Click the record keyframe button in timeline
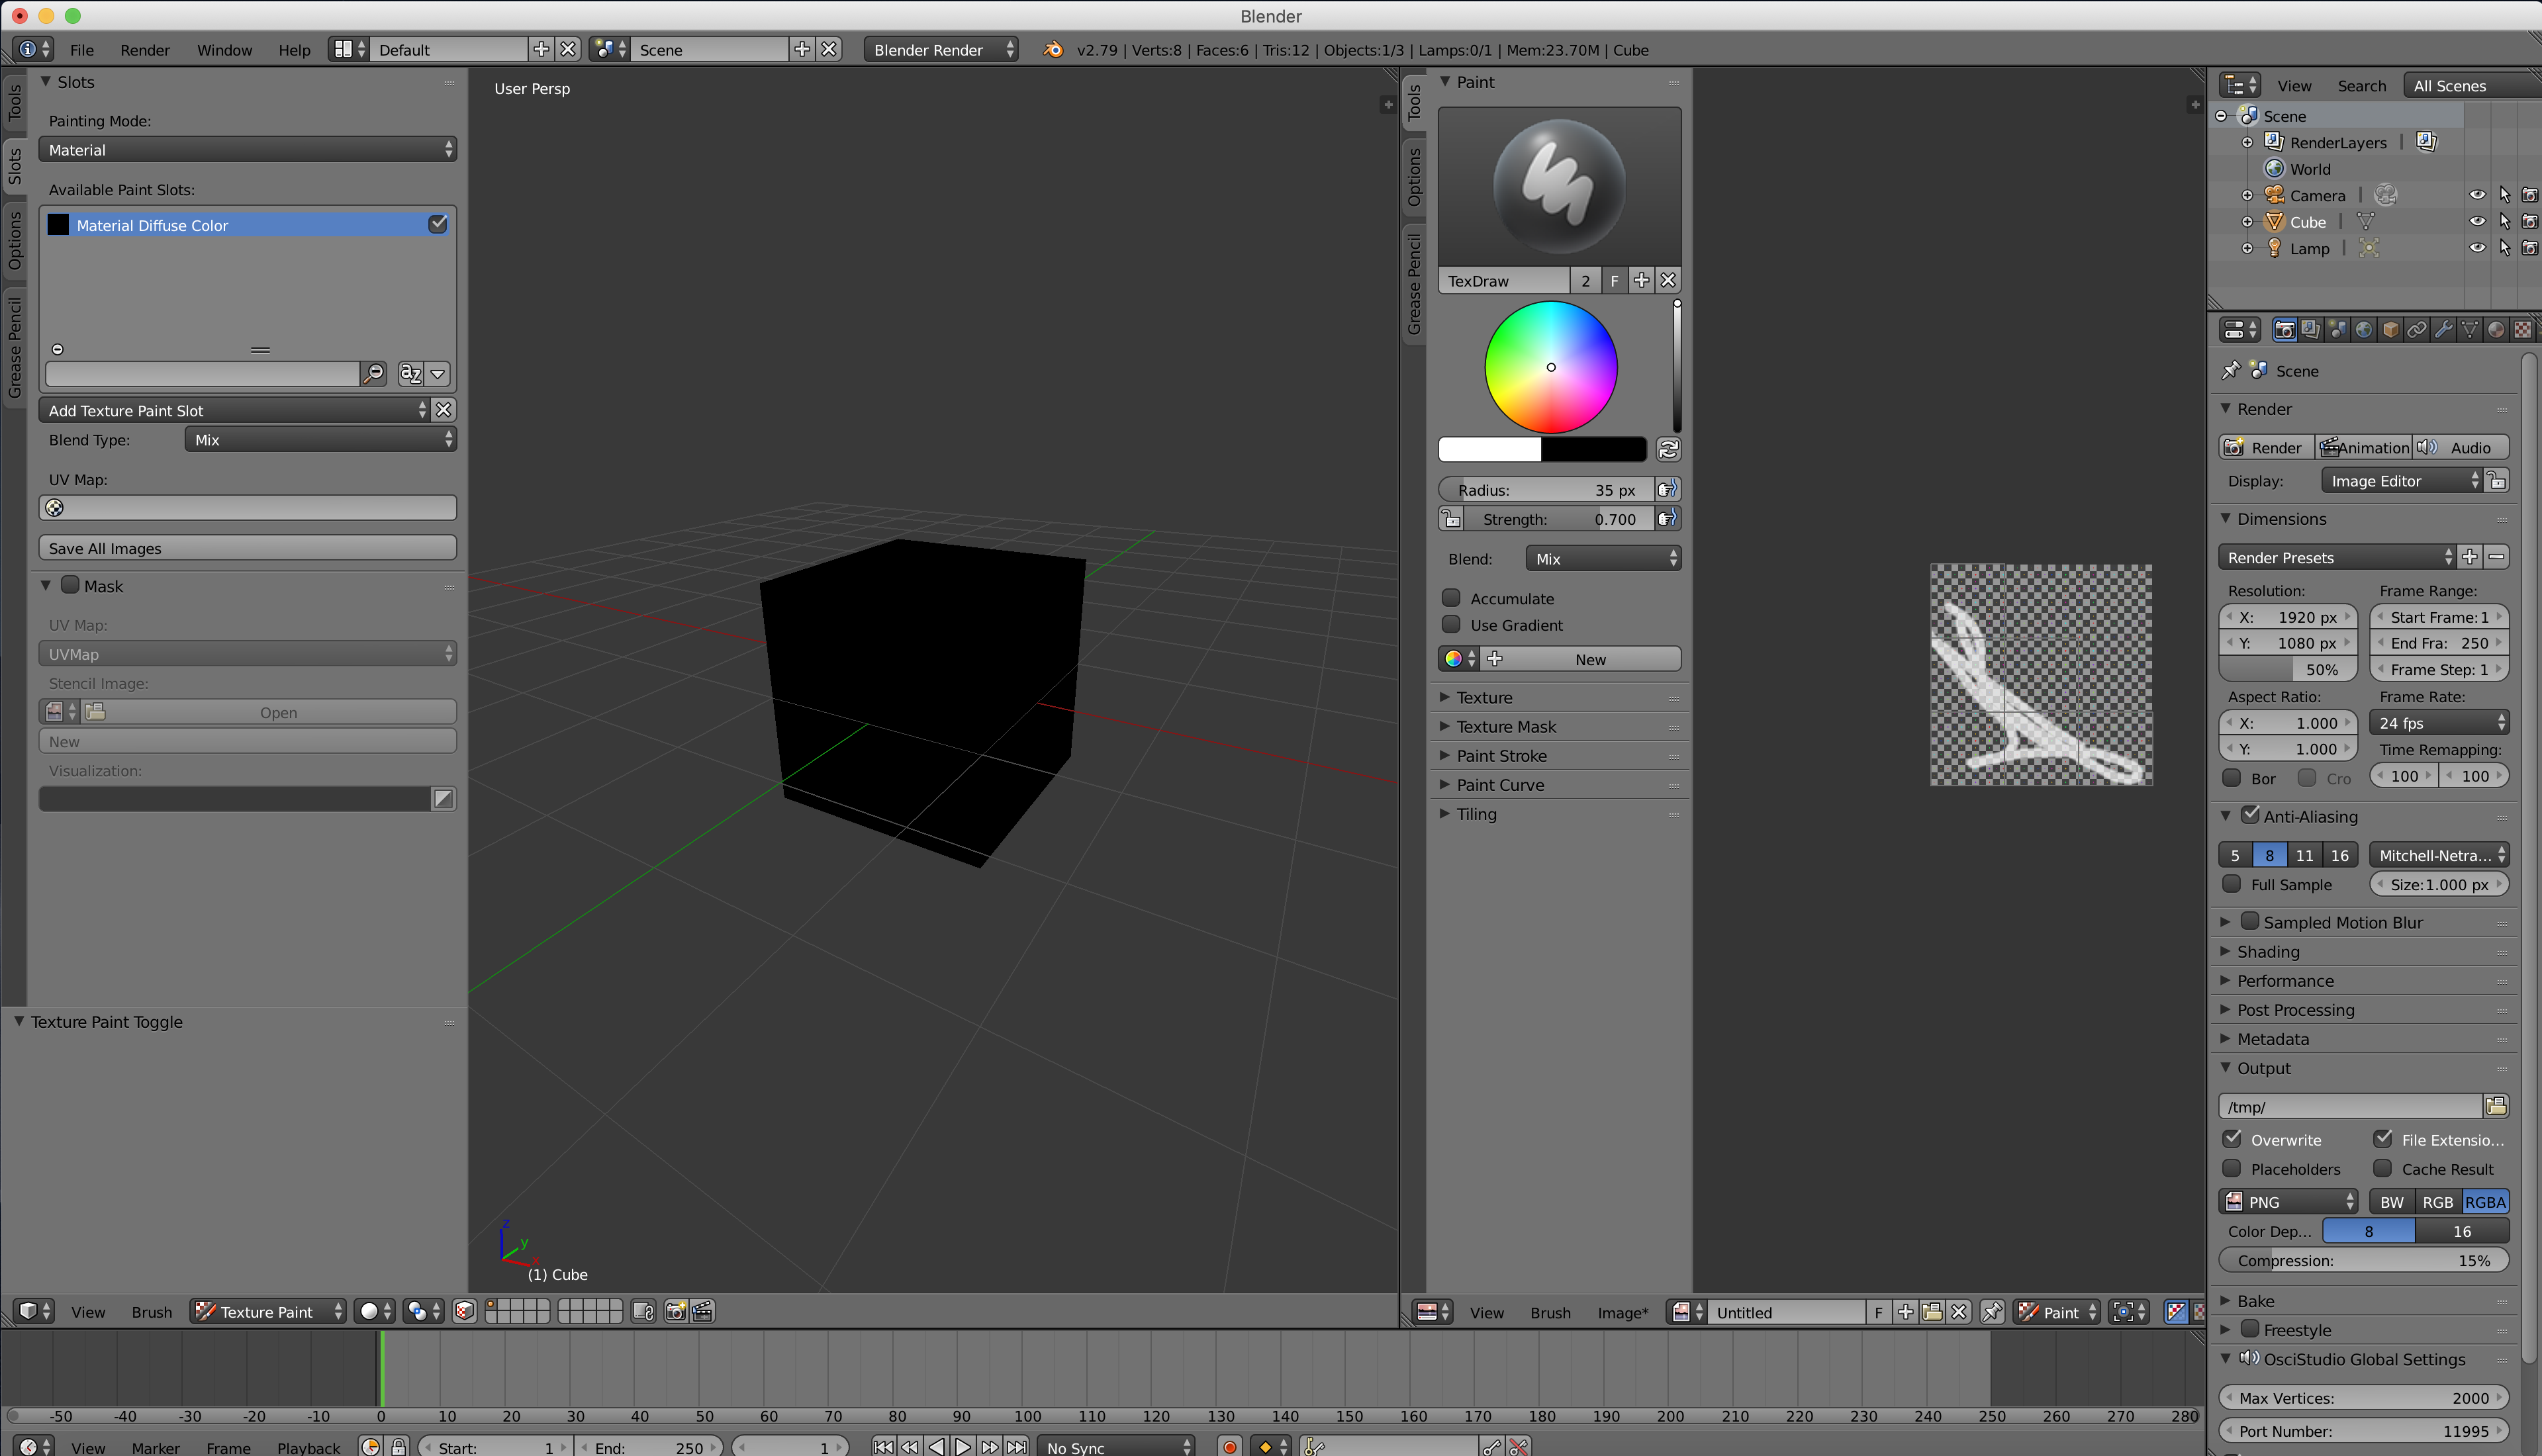The height and width of the screenshot is (1456, 2542). [x=1230, y=1446]
